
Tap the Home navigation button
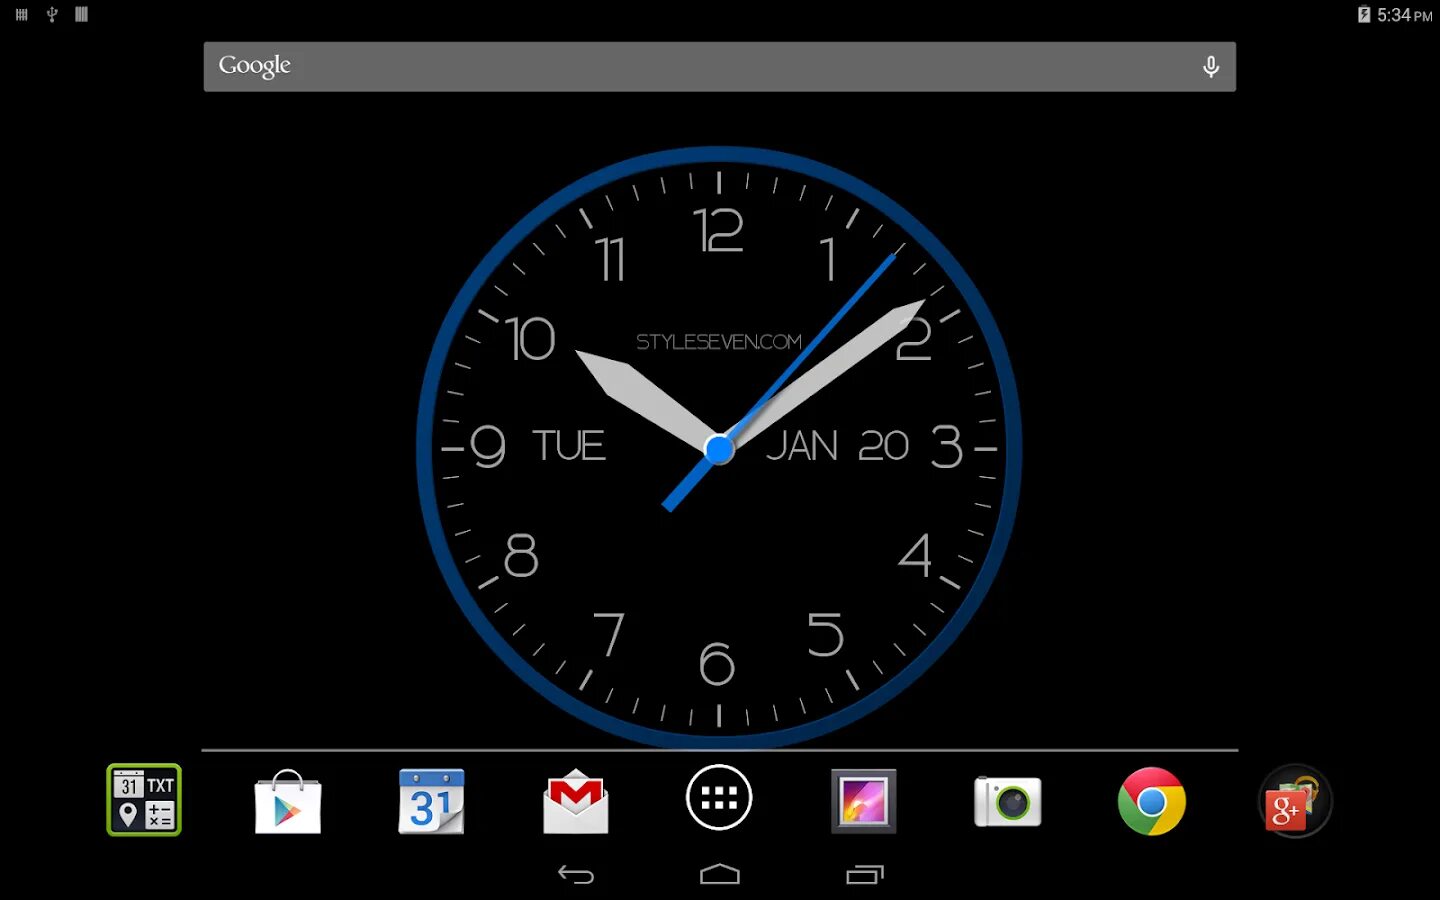720,875
